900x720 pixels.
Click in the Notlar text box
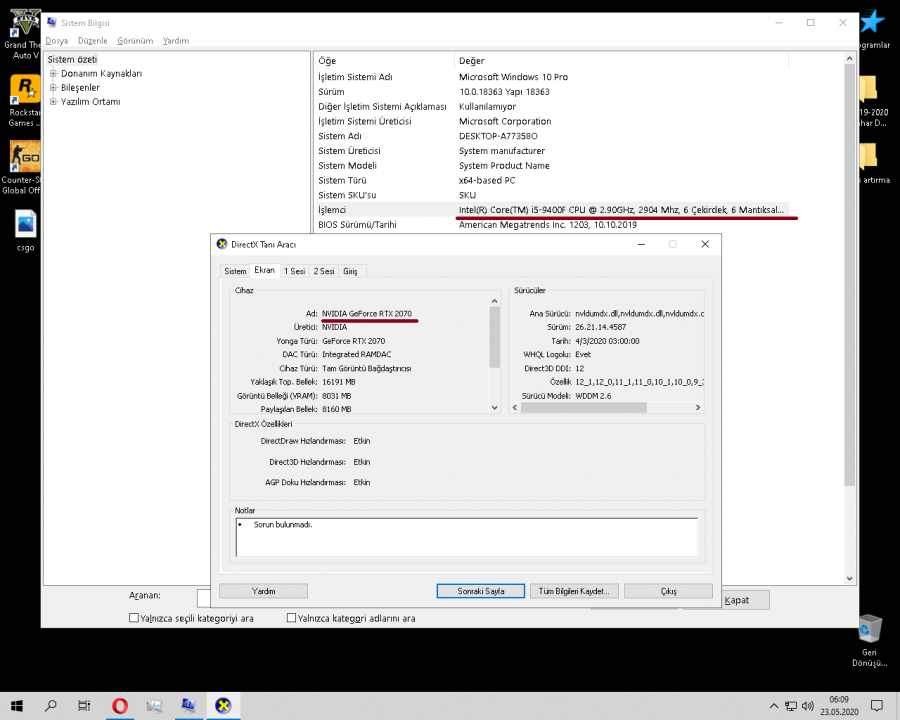(x=467, y=537)
